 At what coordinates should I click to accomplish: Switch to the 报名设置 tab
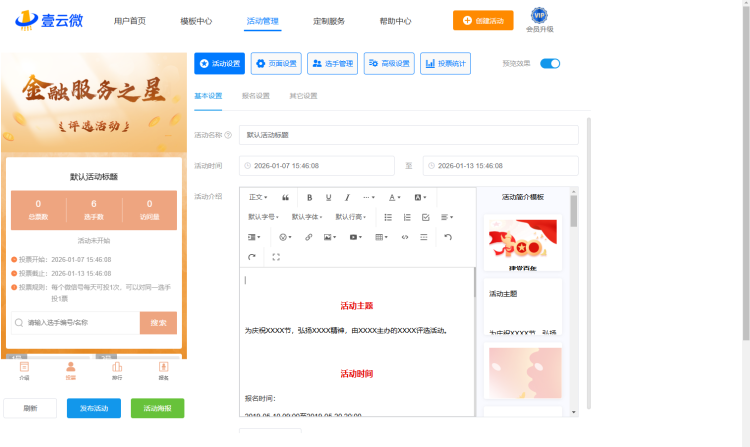[255, 96]
